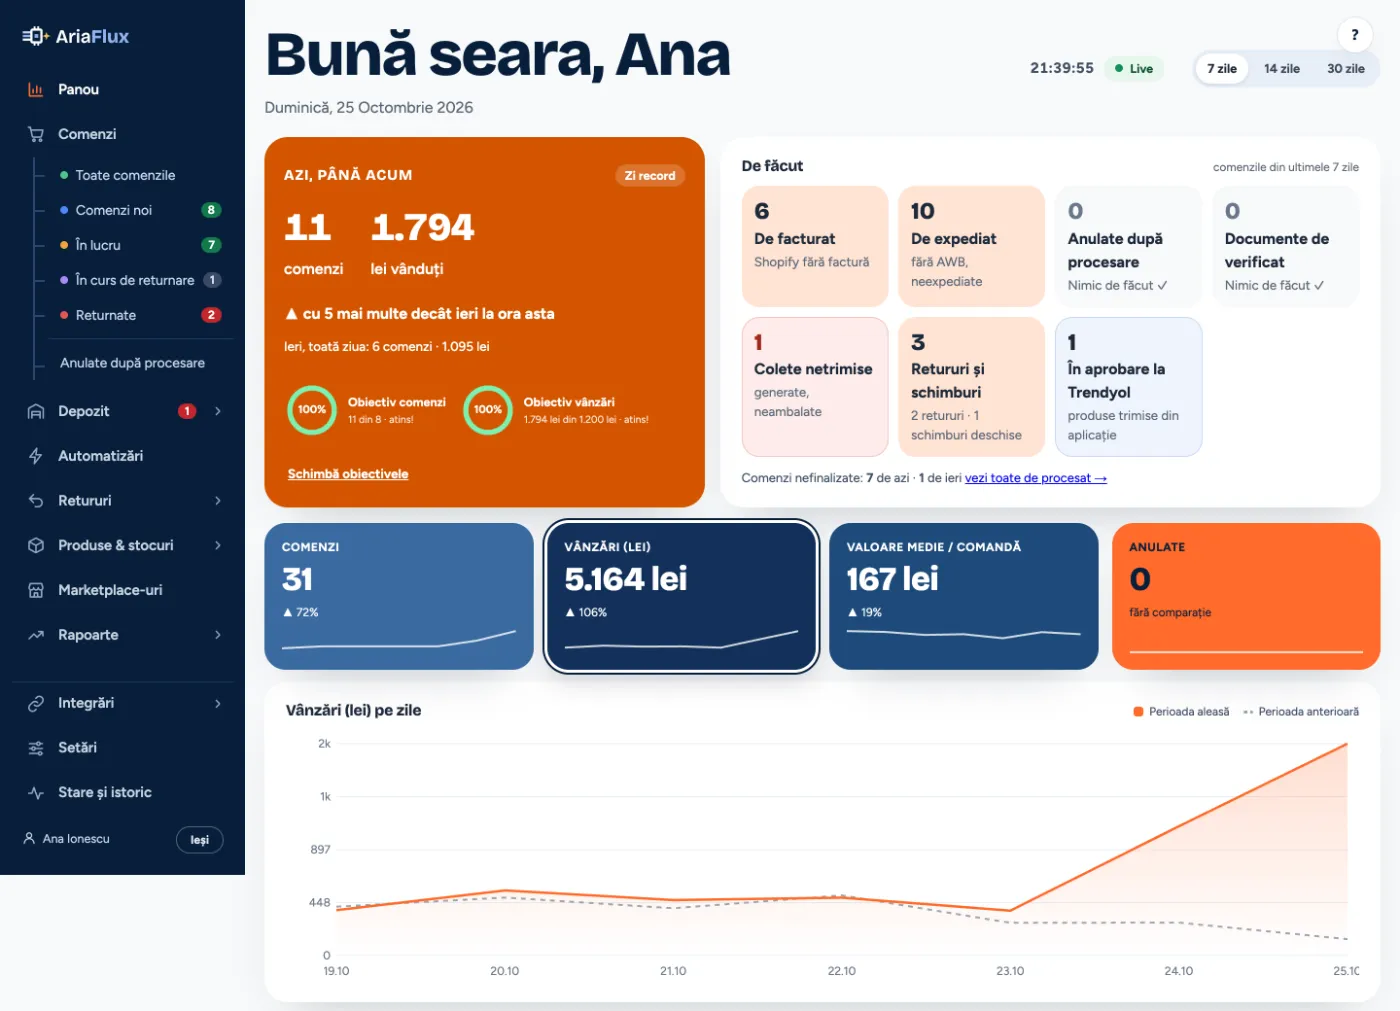Click Schimbă obiectivele link

coord(348,474)
